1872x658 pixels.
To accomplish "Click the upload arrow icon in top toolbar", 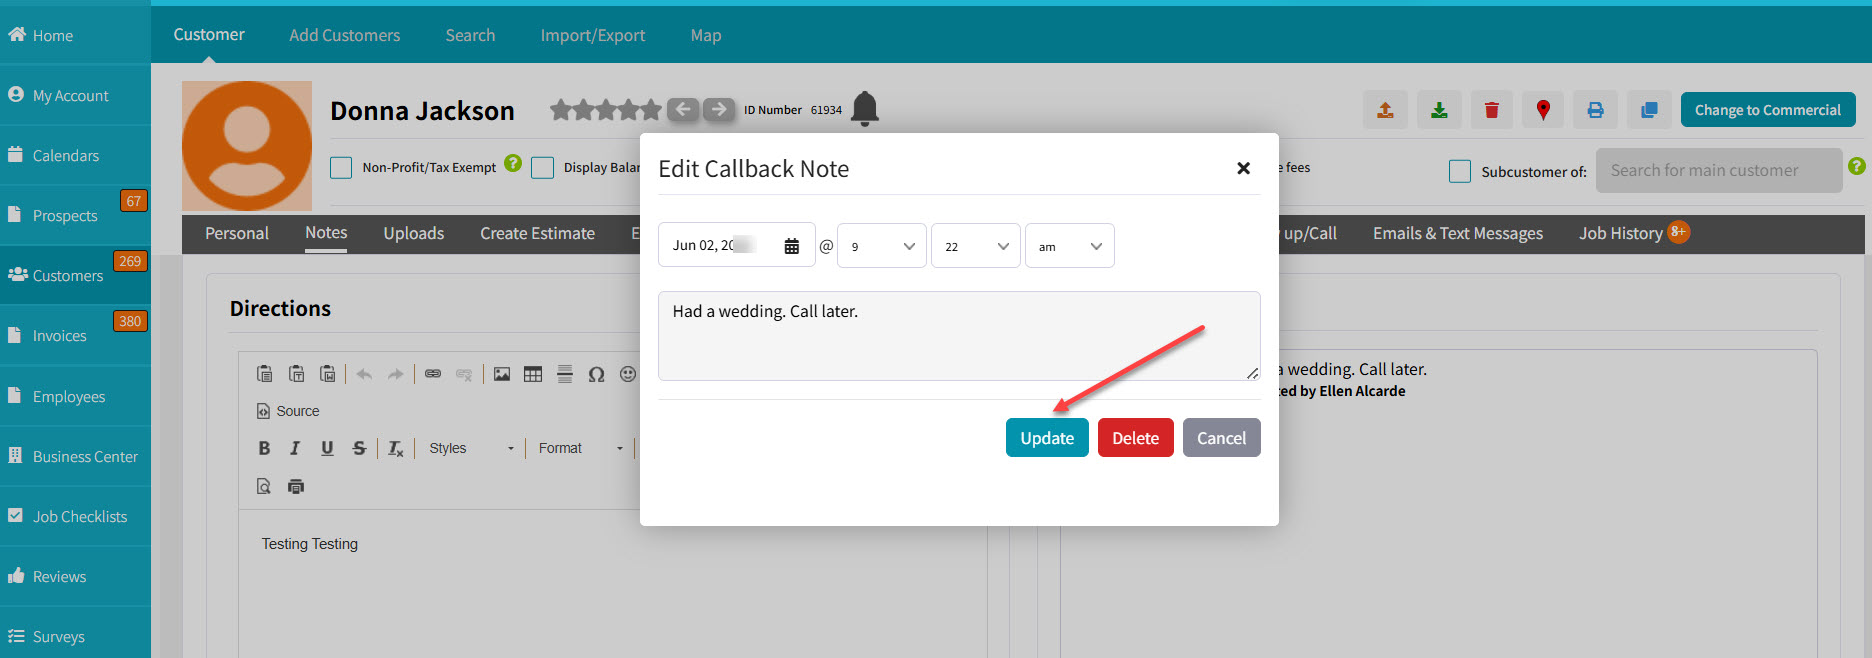I will coord(1385,110).
